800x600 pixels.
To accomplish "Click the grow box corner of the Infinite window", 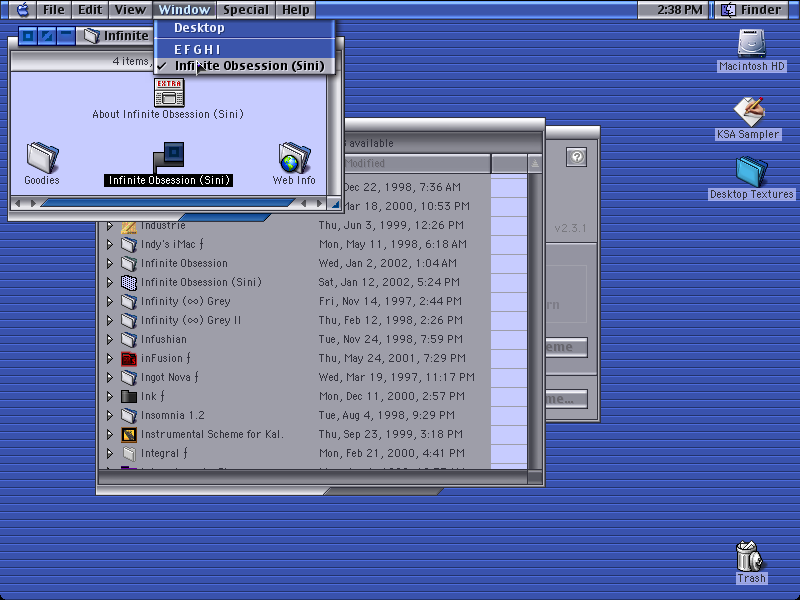I will pyautogui.click(x=335, y=204).
